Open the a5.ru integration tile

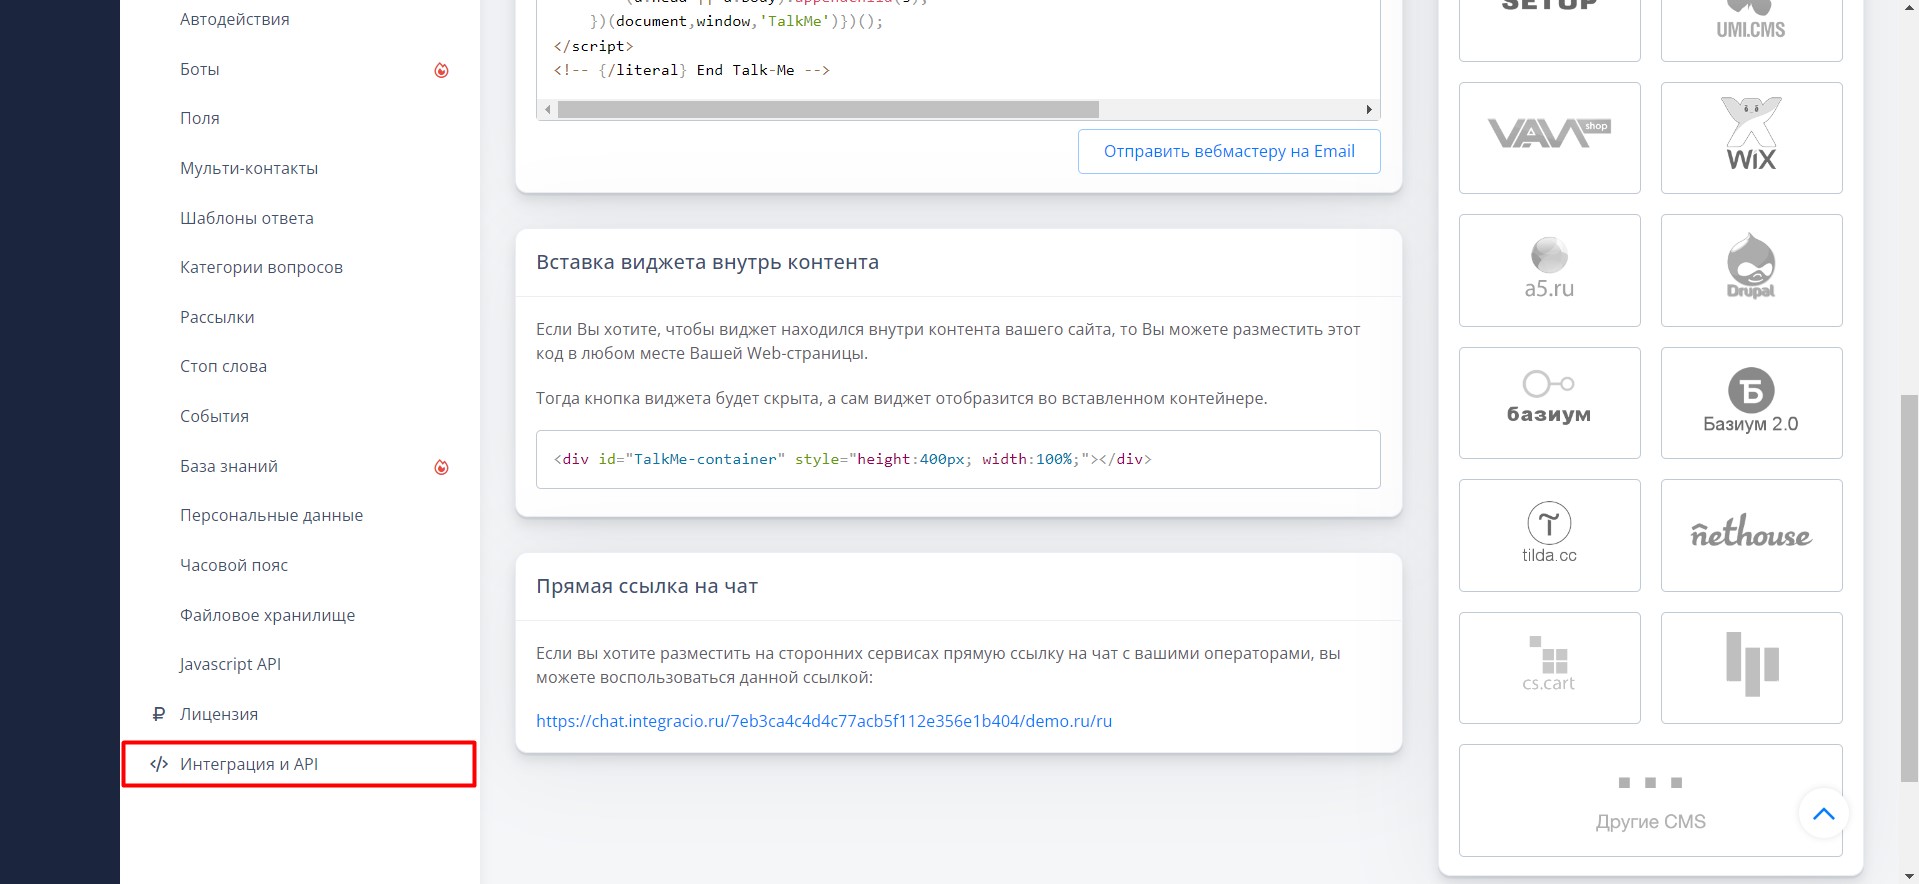(x=1549, y=270)
